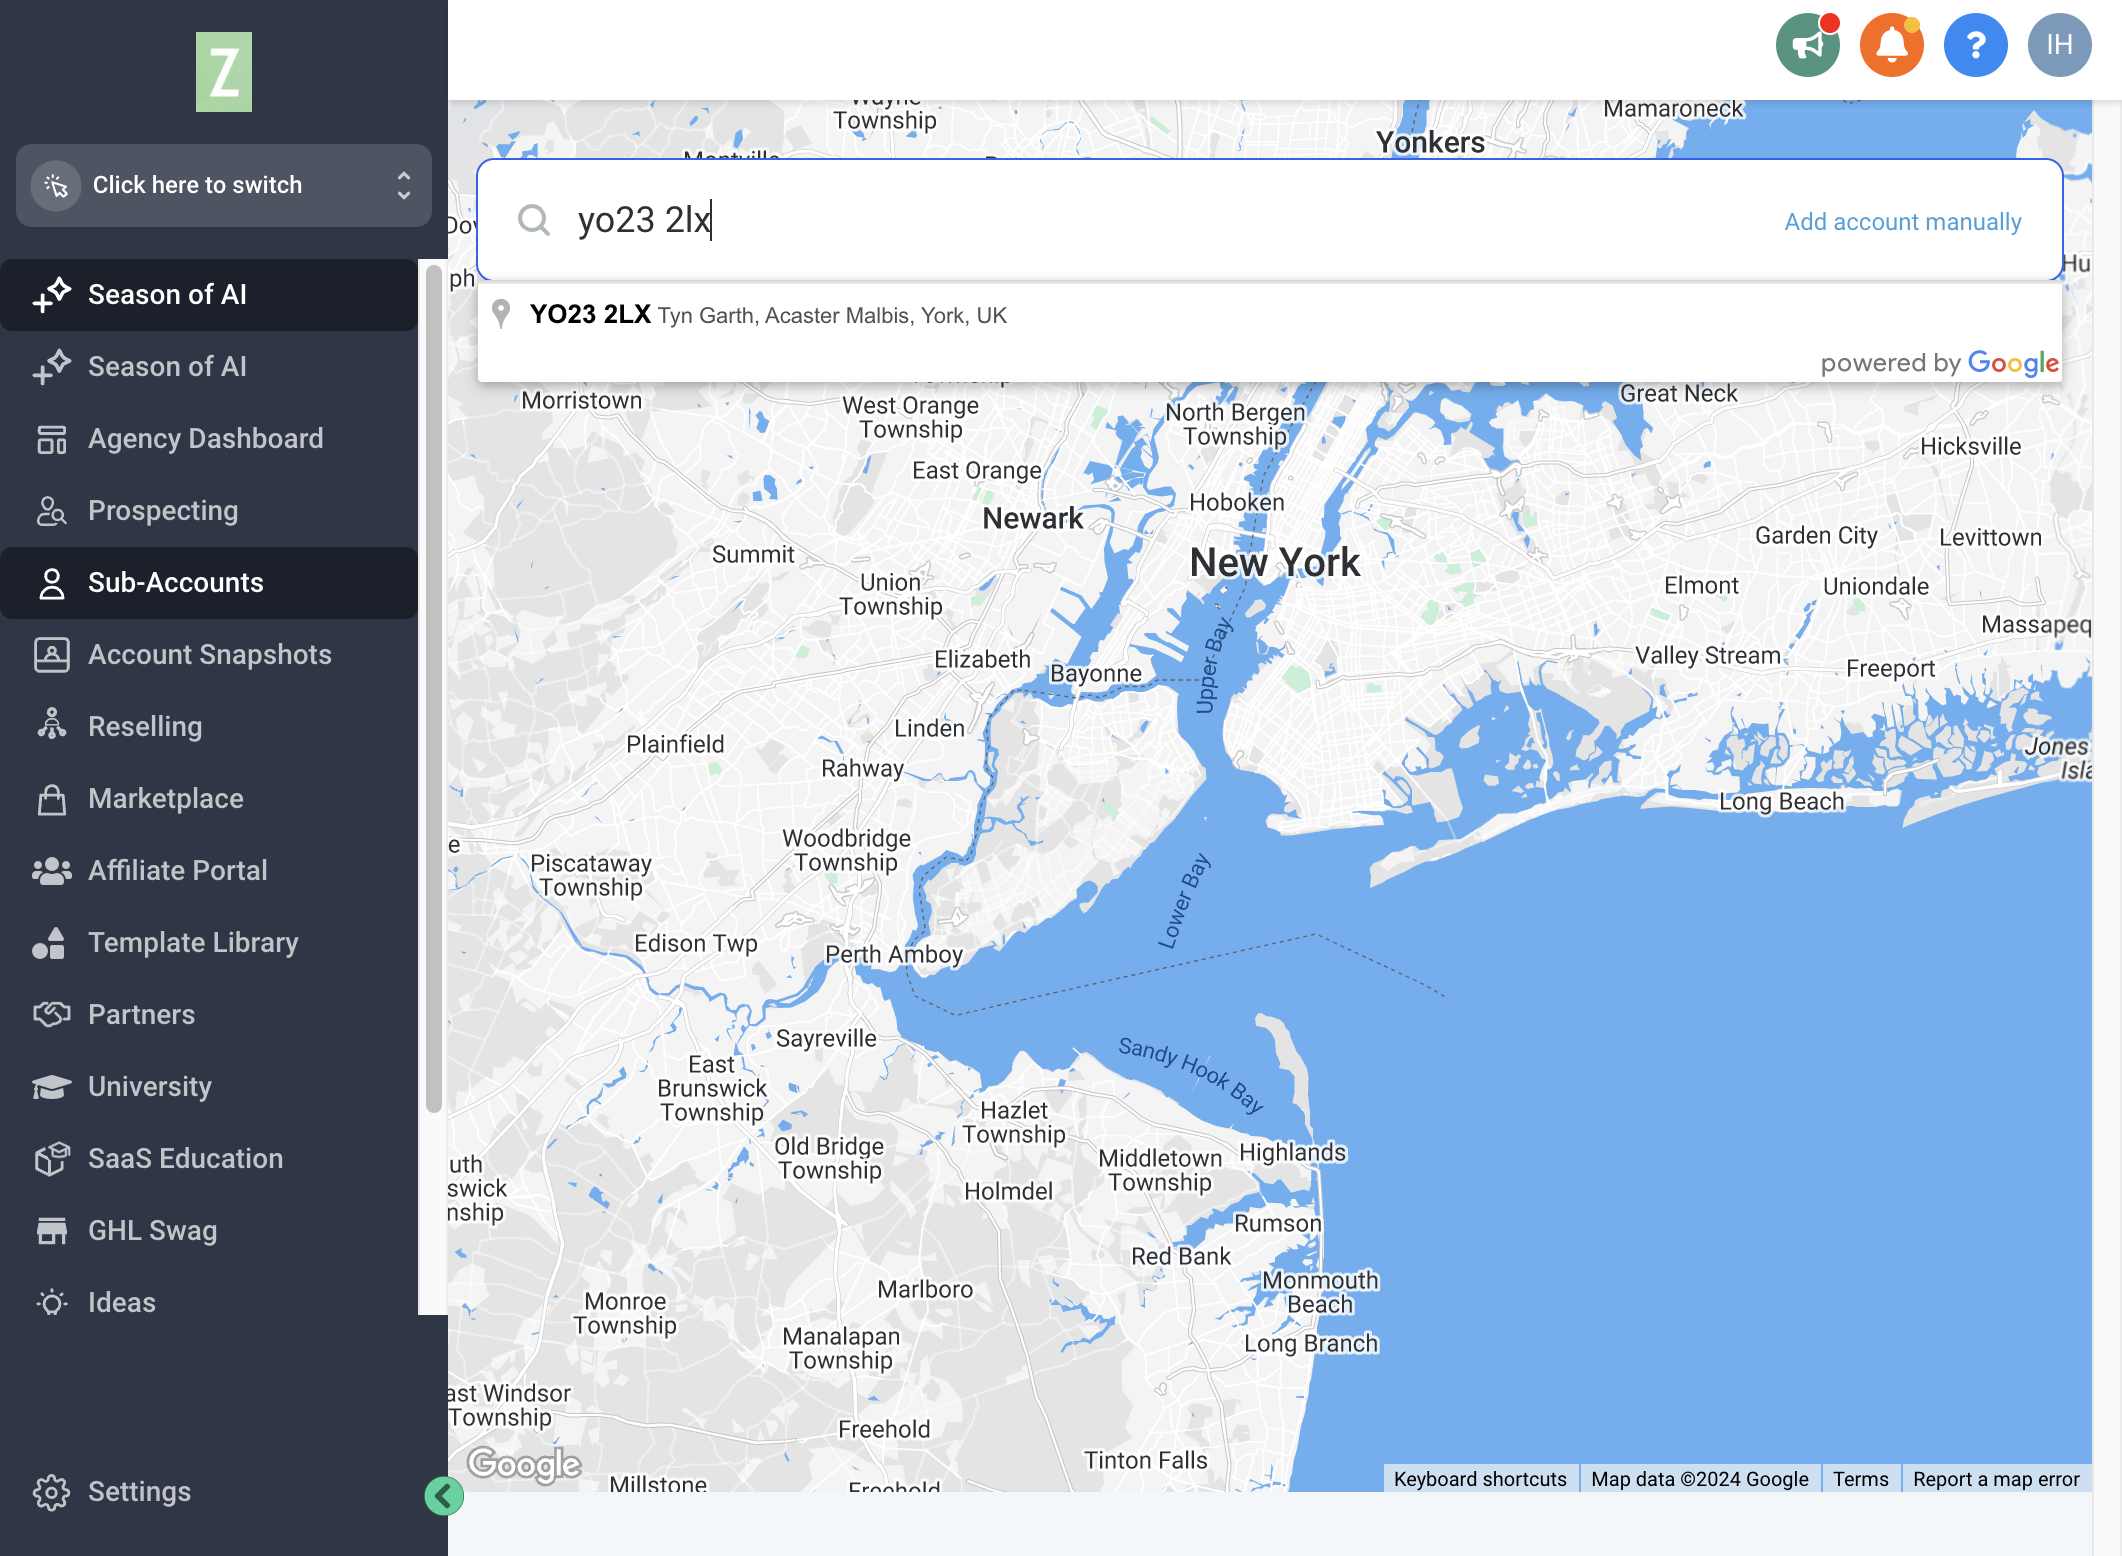2122x1556 pixels.
Task: Open the map Terms link
Action: click(x=1860, y=1479)
